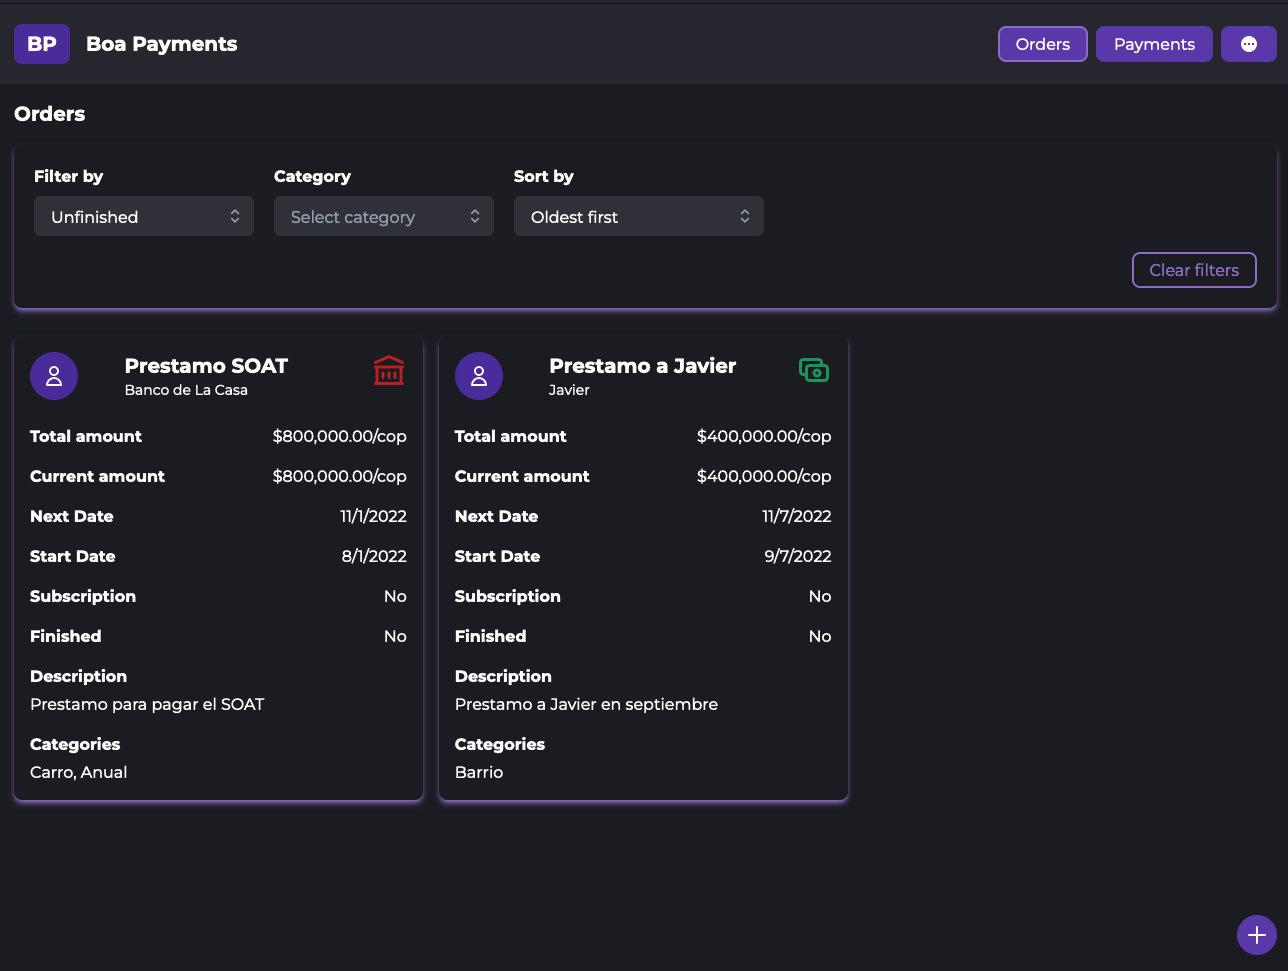
Task: Open the Boa Payments app title
Action: [x=161, y=43]
